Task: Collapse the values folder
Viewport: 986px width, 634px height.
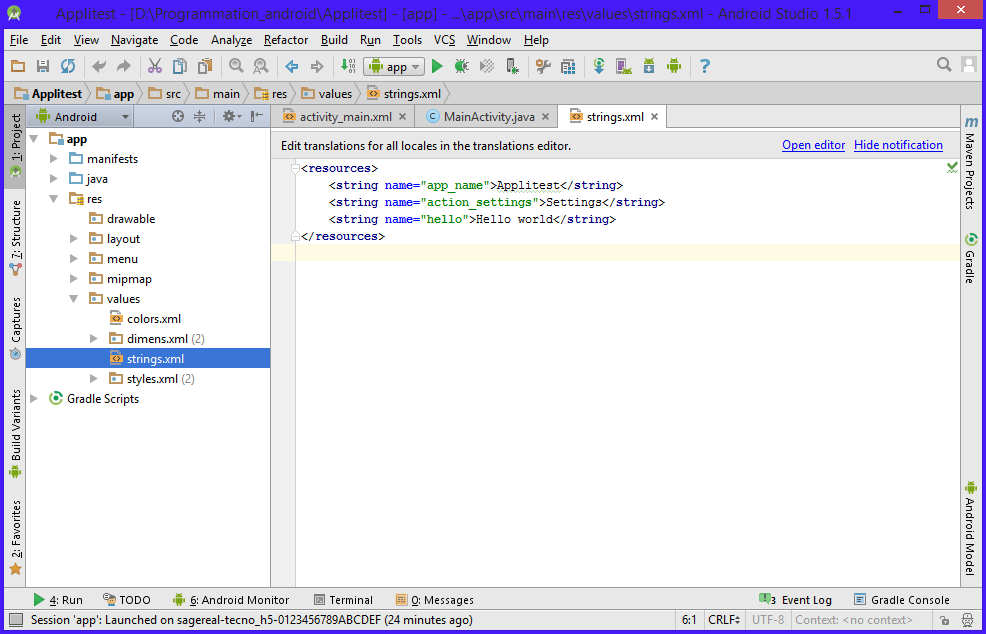Action: point(74,299)
